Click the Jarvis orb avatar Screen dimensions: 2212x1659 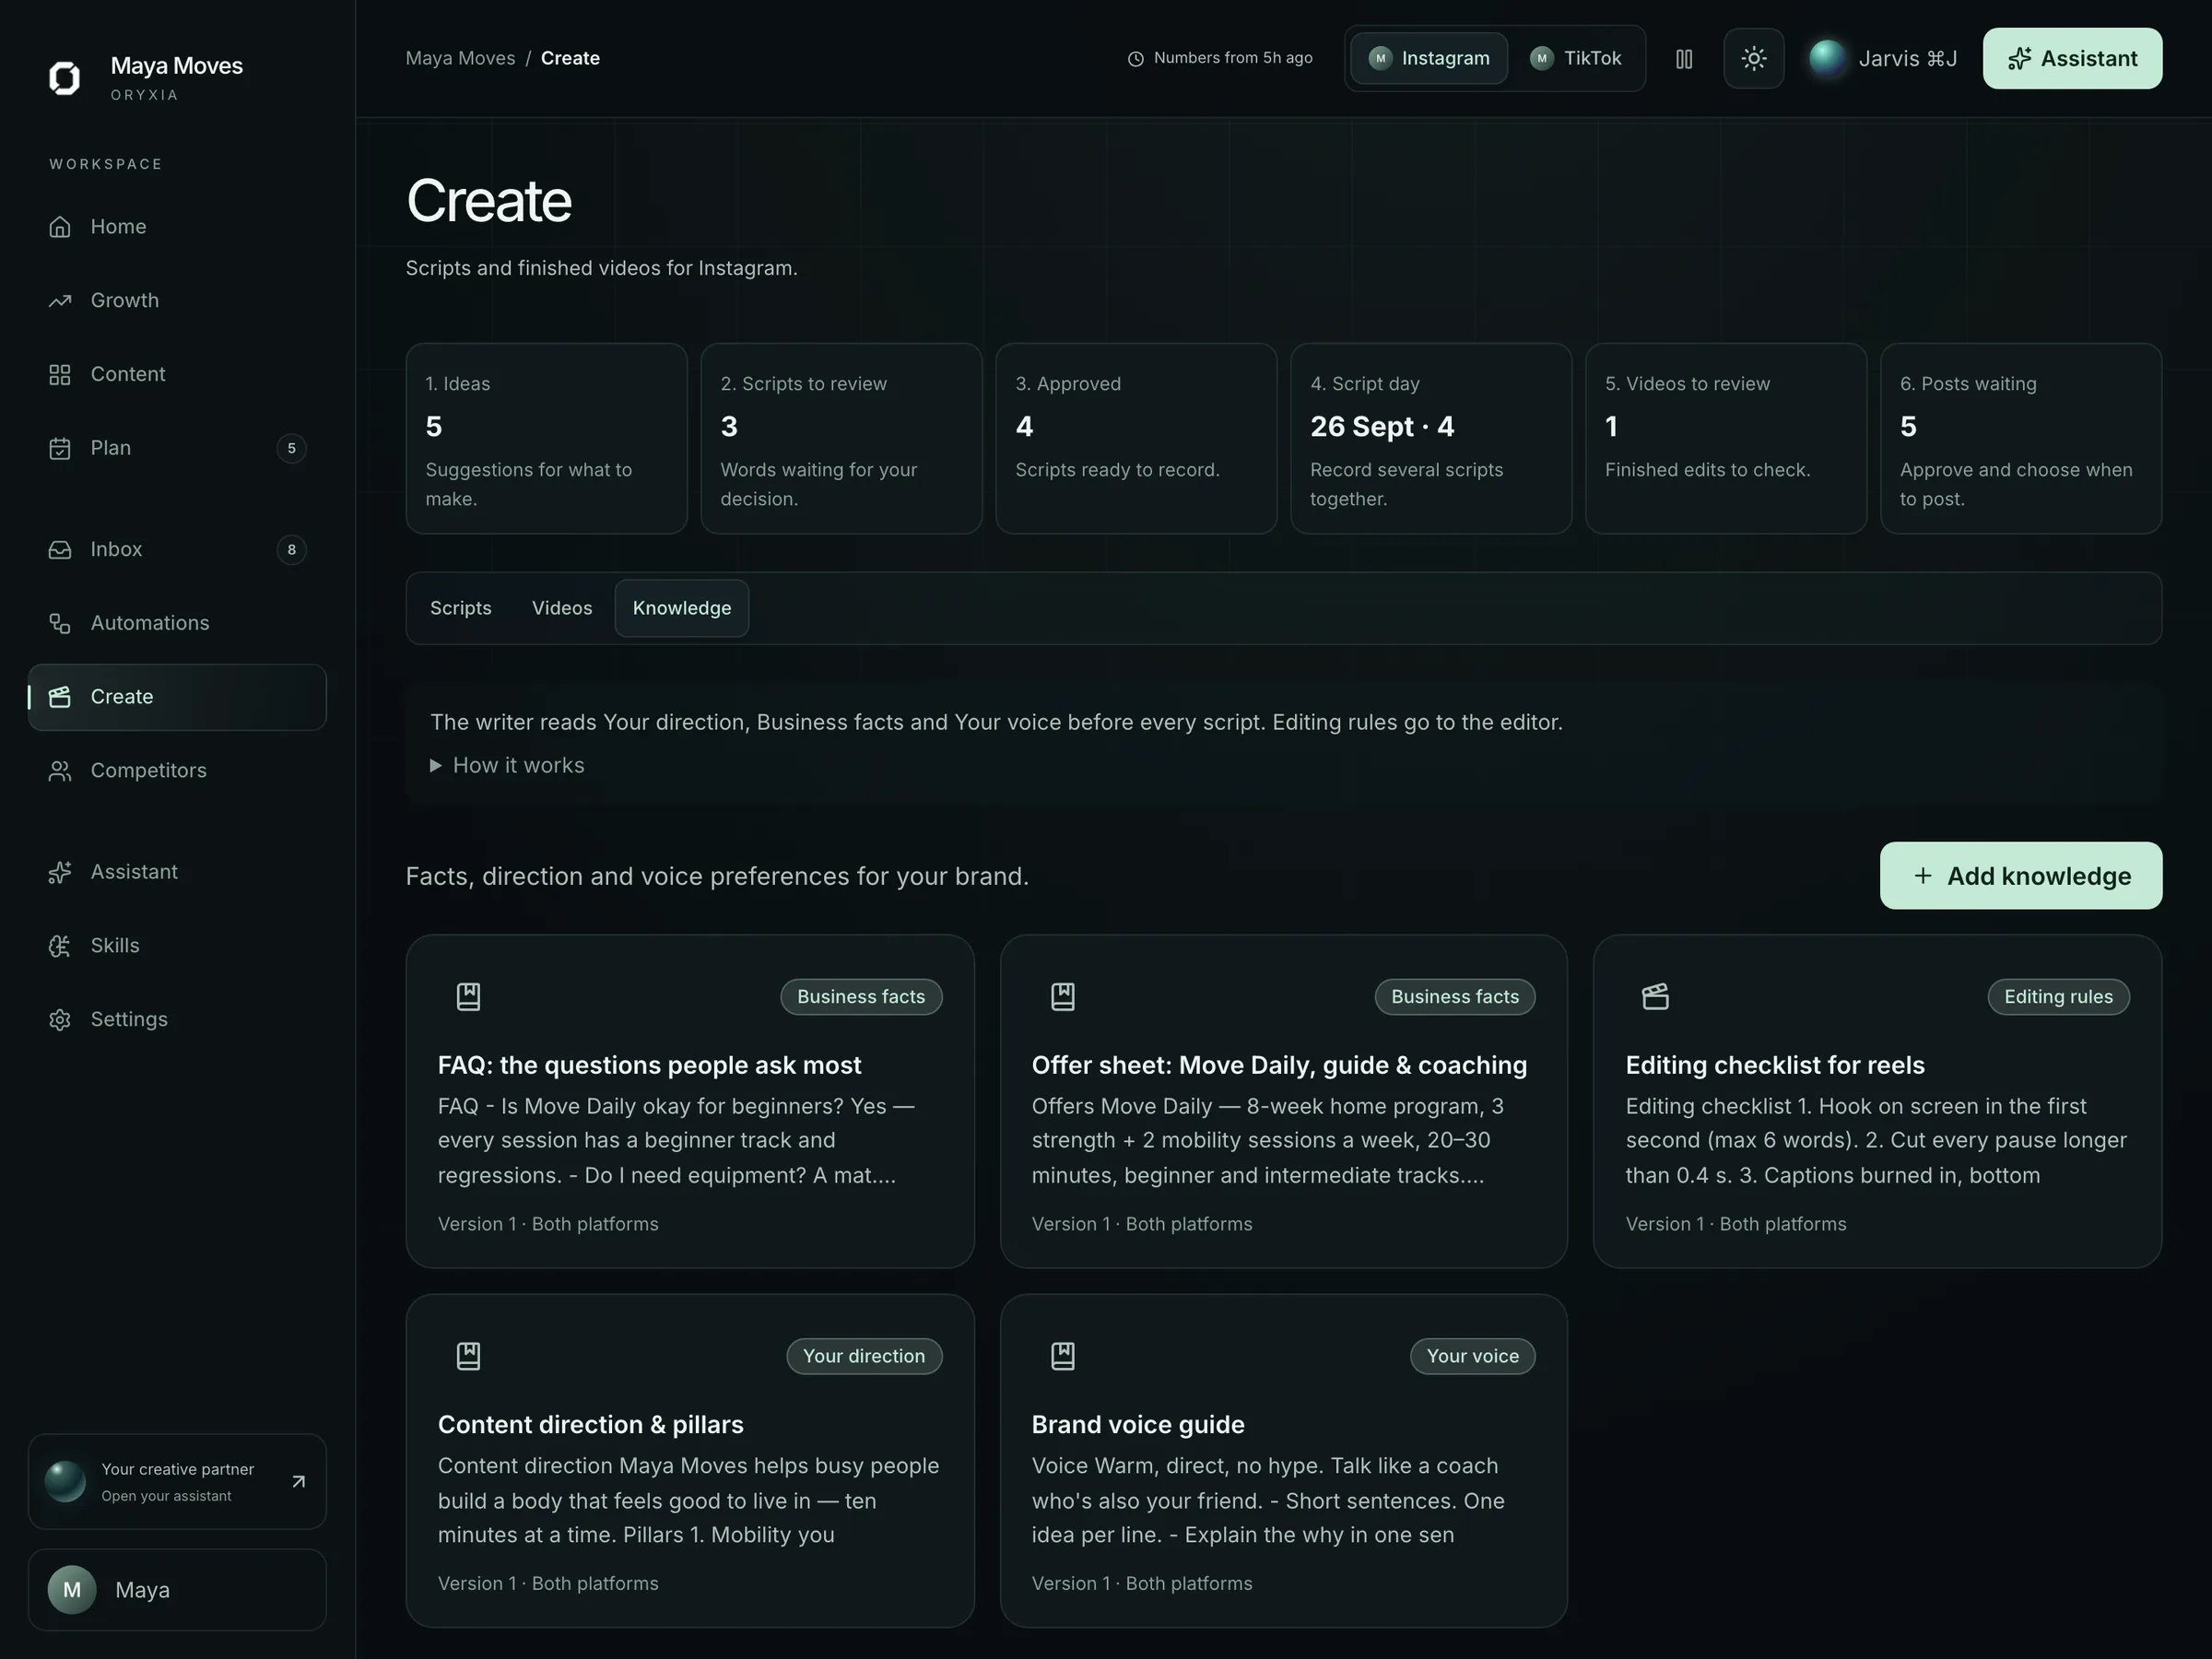[x=1827, y=58]
